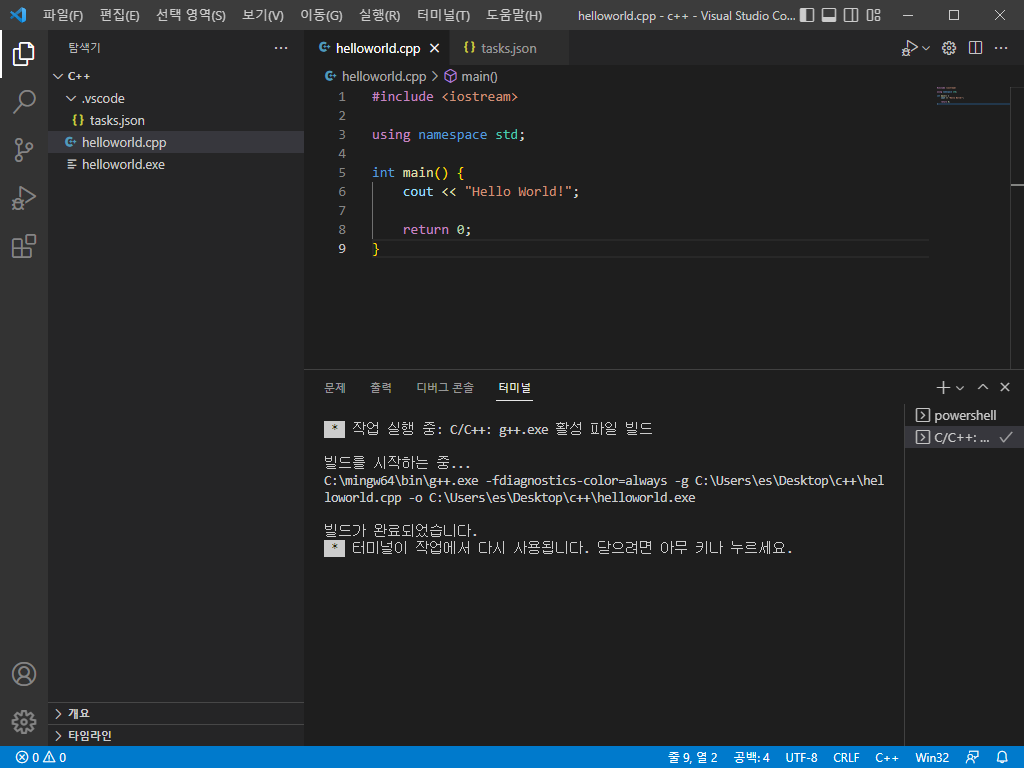
Task: Open the Source Control view
Action: pos(24,149)
